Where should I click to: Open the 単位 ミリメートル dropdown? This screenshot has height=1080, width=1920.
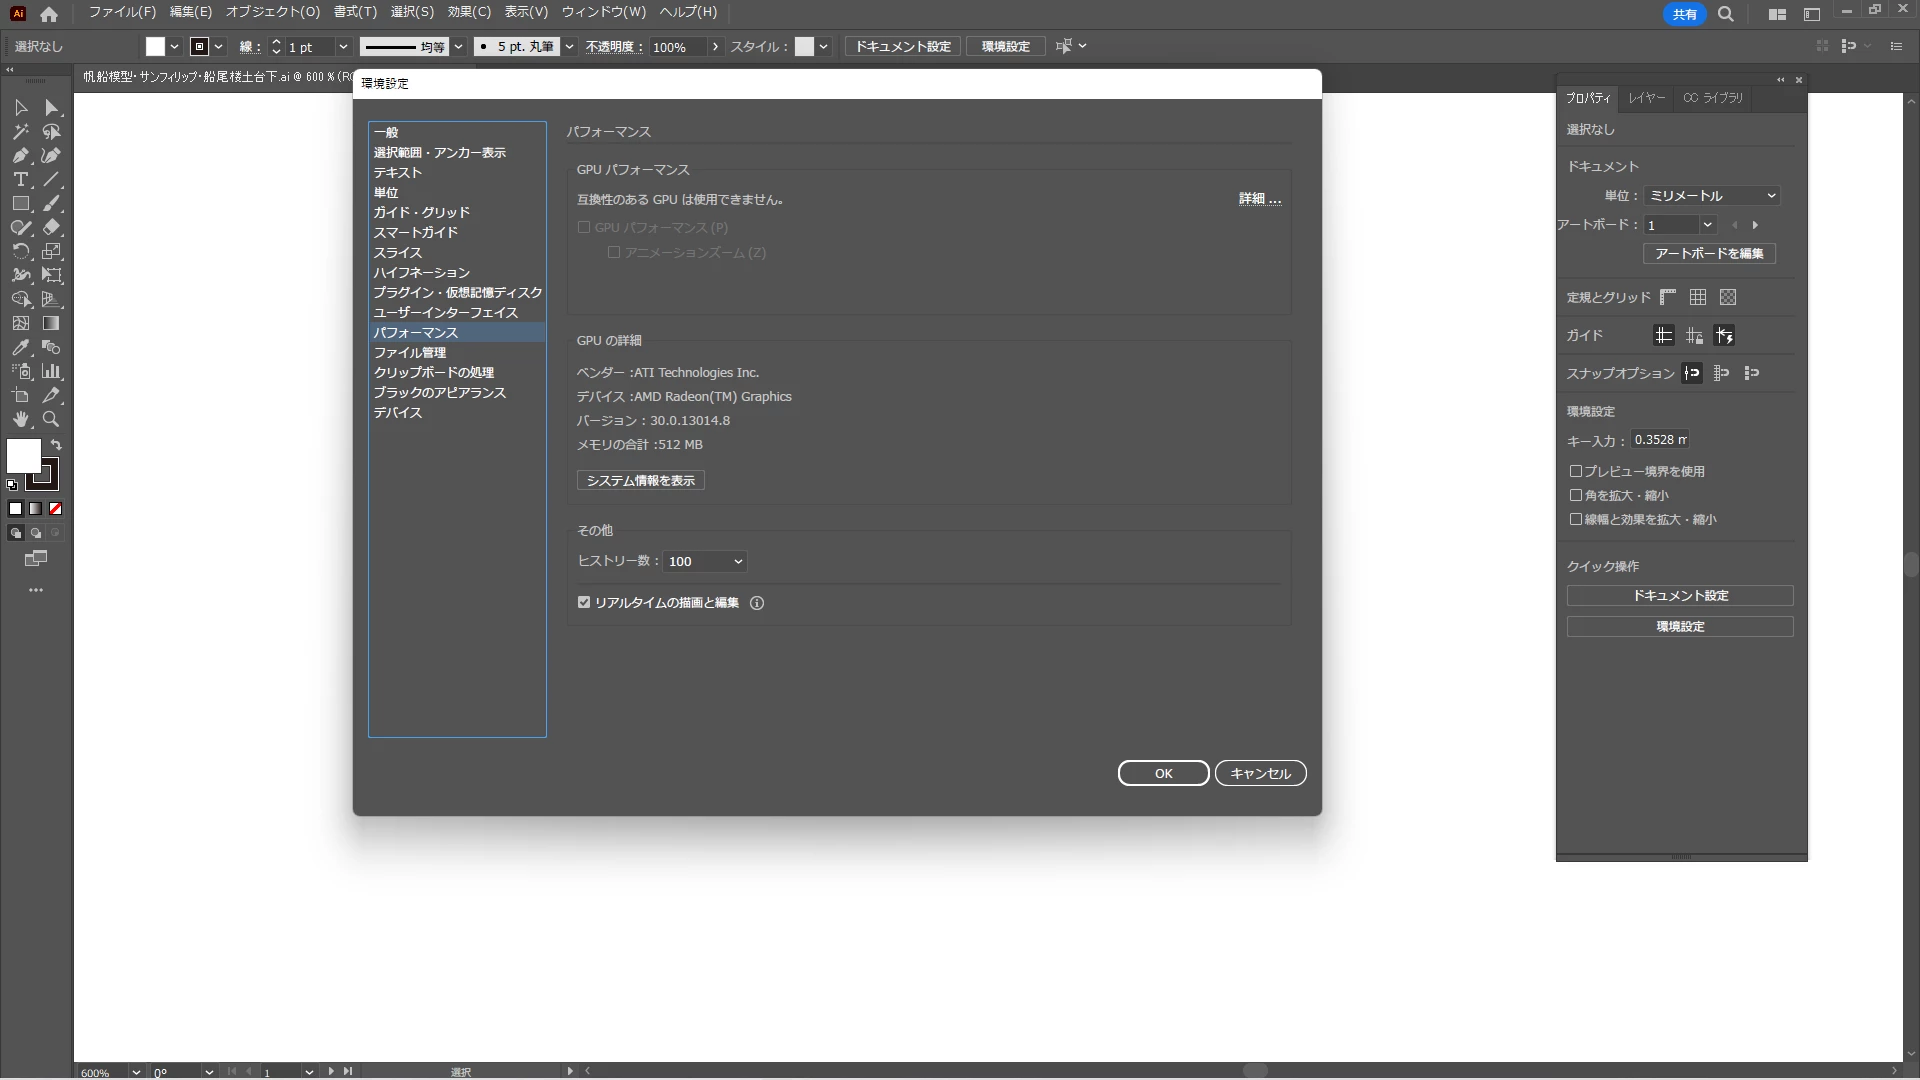coord(1712,196)
